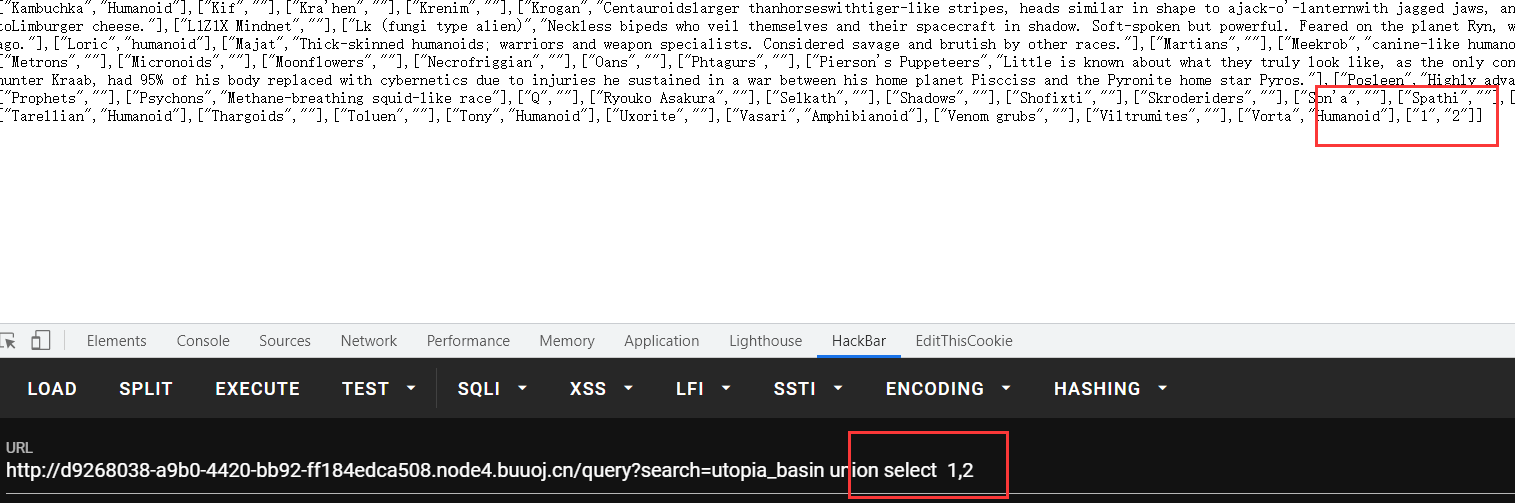Viewport: 1515px width, 503px height.
Task: Click the "Methane-breathing squid-like race" text
Action: click(361, 98)
